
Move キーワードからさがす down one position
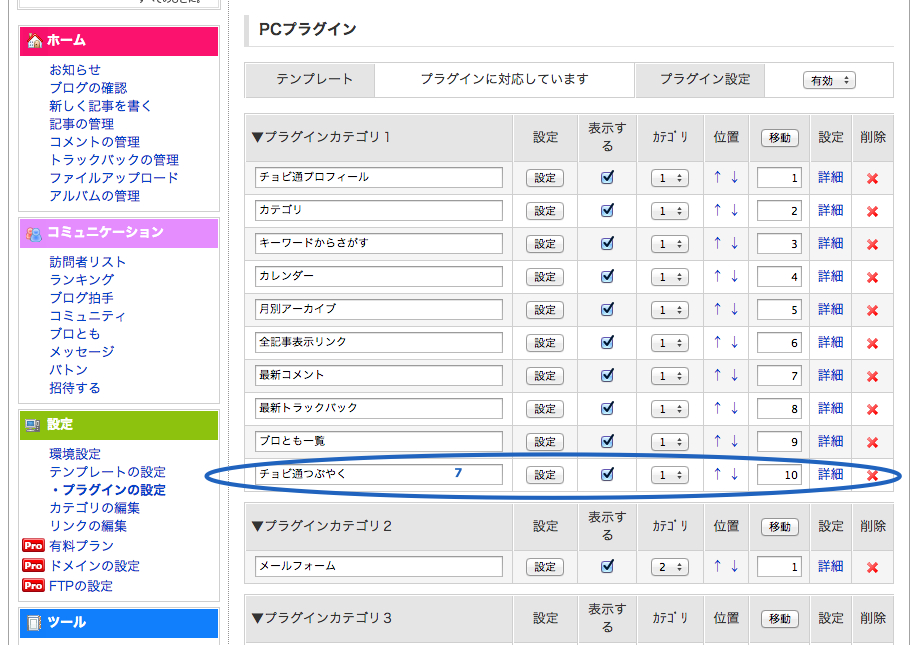pos(734,243)
